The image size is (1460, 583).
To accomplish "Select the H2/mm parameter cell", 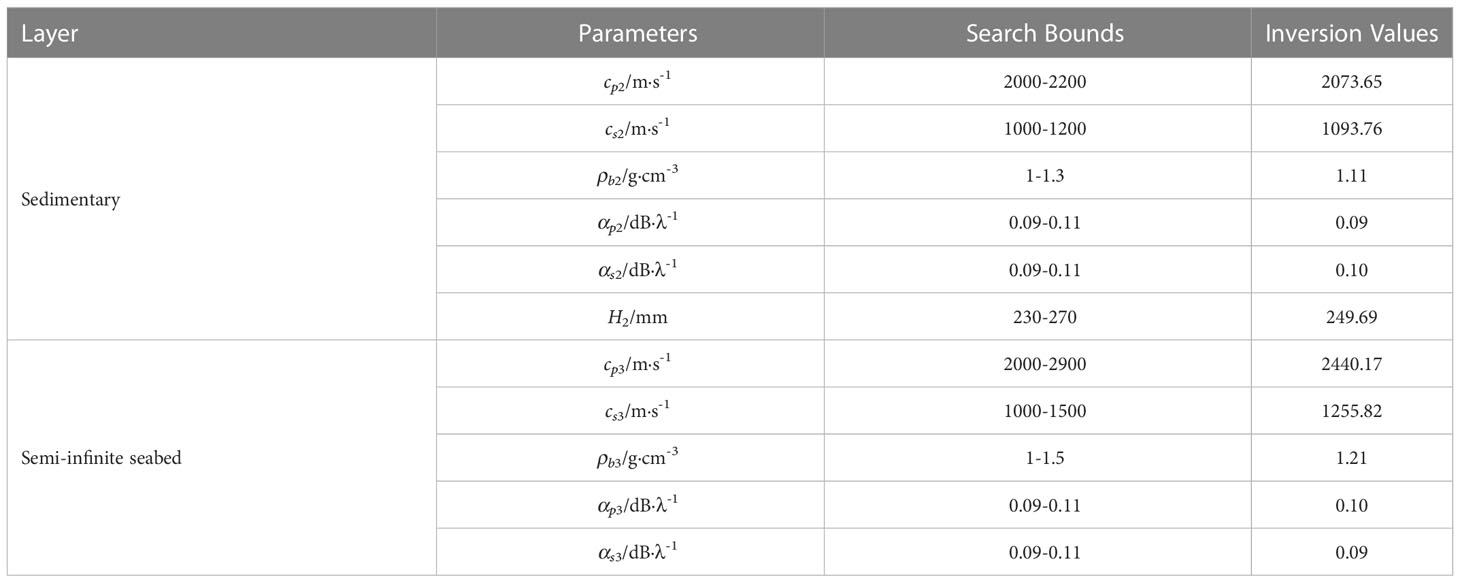I will click(x=630, y=316).
